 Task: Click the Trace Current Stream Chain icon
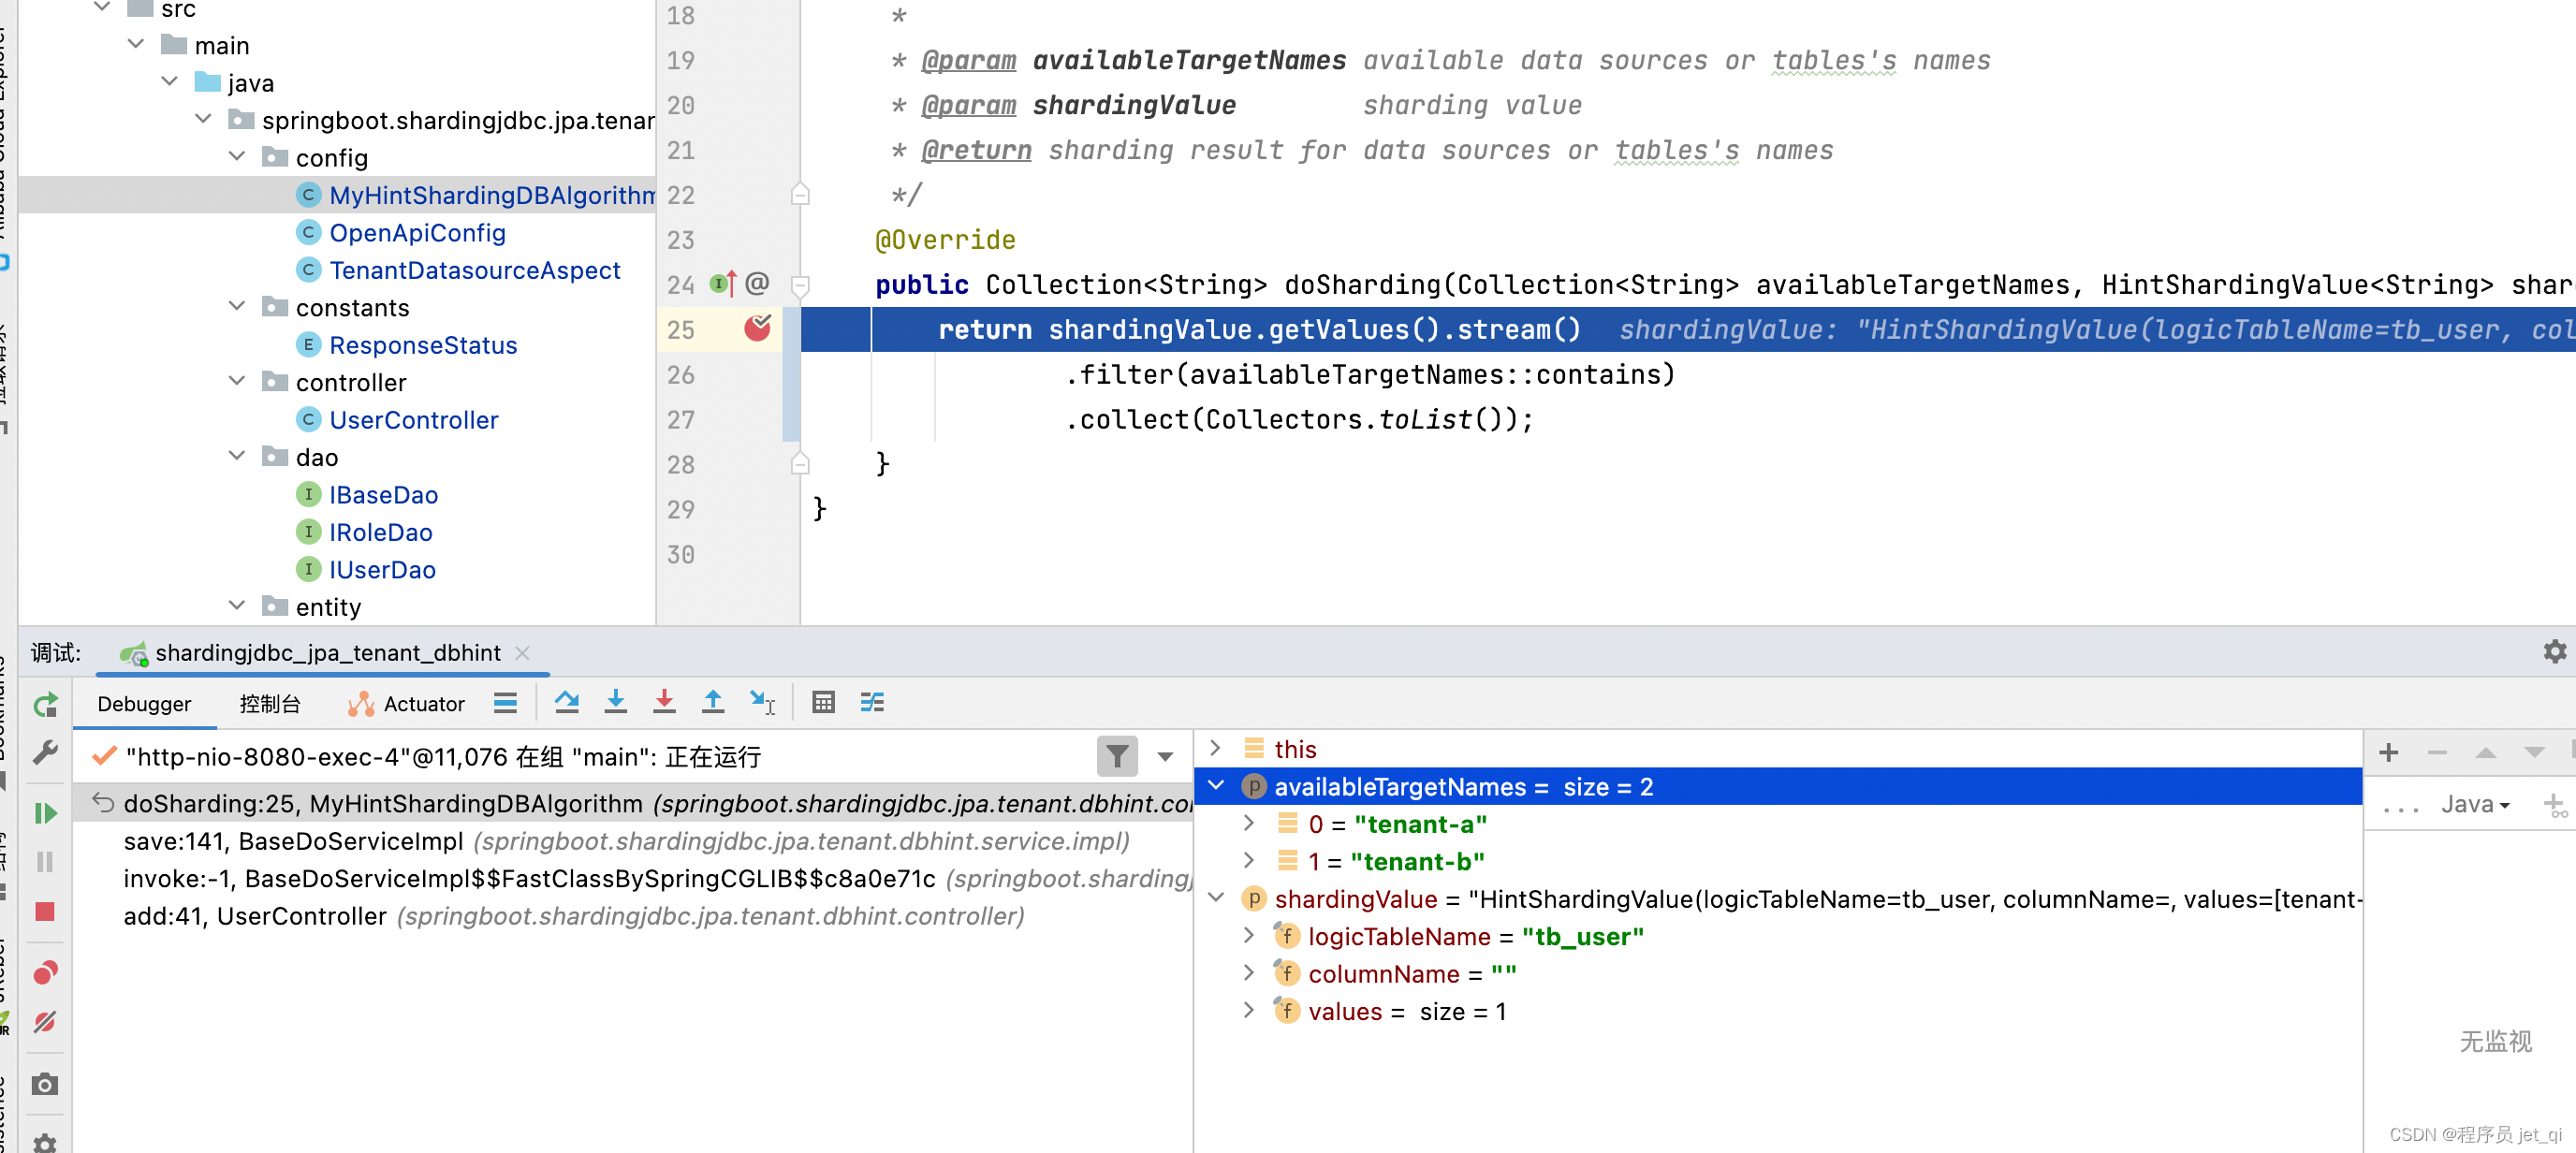[x=872, y=702]
